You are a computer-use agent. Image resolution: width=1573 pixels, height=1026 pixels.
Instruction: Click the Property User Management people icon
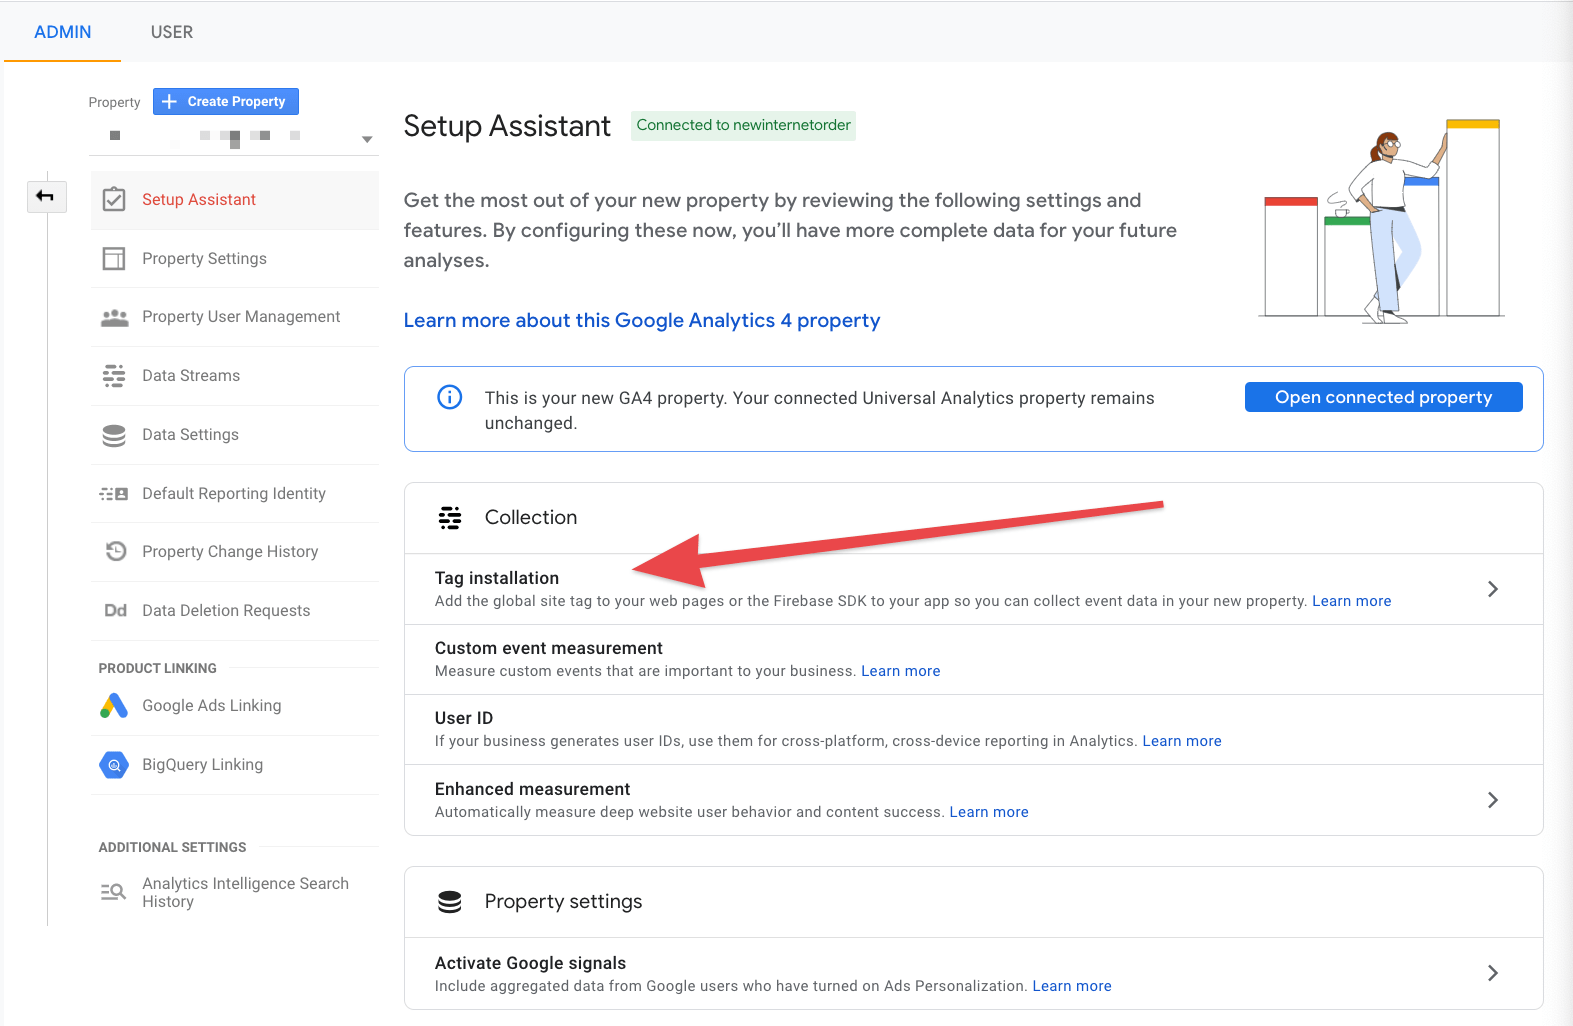pyautogui.click(x=114, y=318)
